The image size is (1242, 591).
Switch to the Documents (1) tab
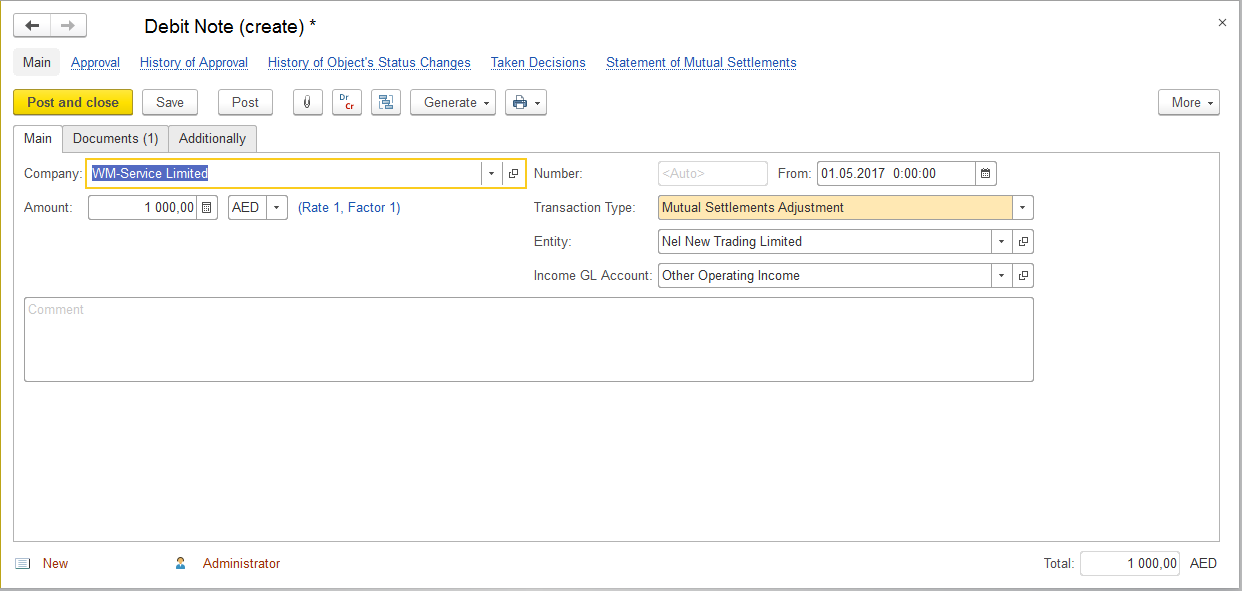tap(115, 139)
